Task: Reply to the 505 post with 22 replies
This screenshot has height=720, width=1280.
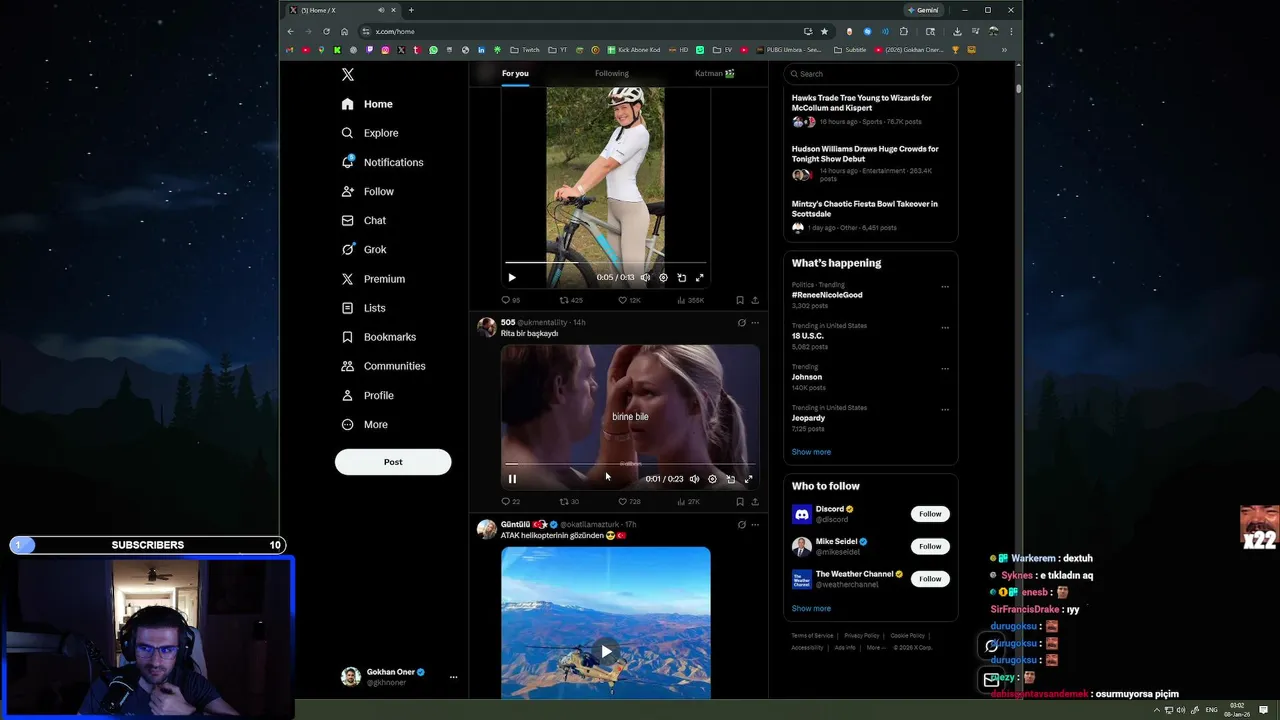Action: click(x=510, y=502)
